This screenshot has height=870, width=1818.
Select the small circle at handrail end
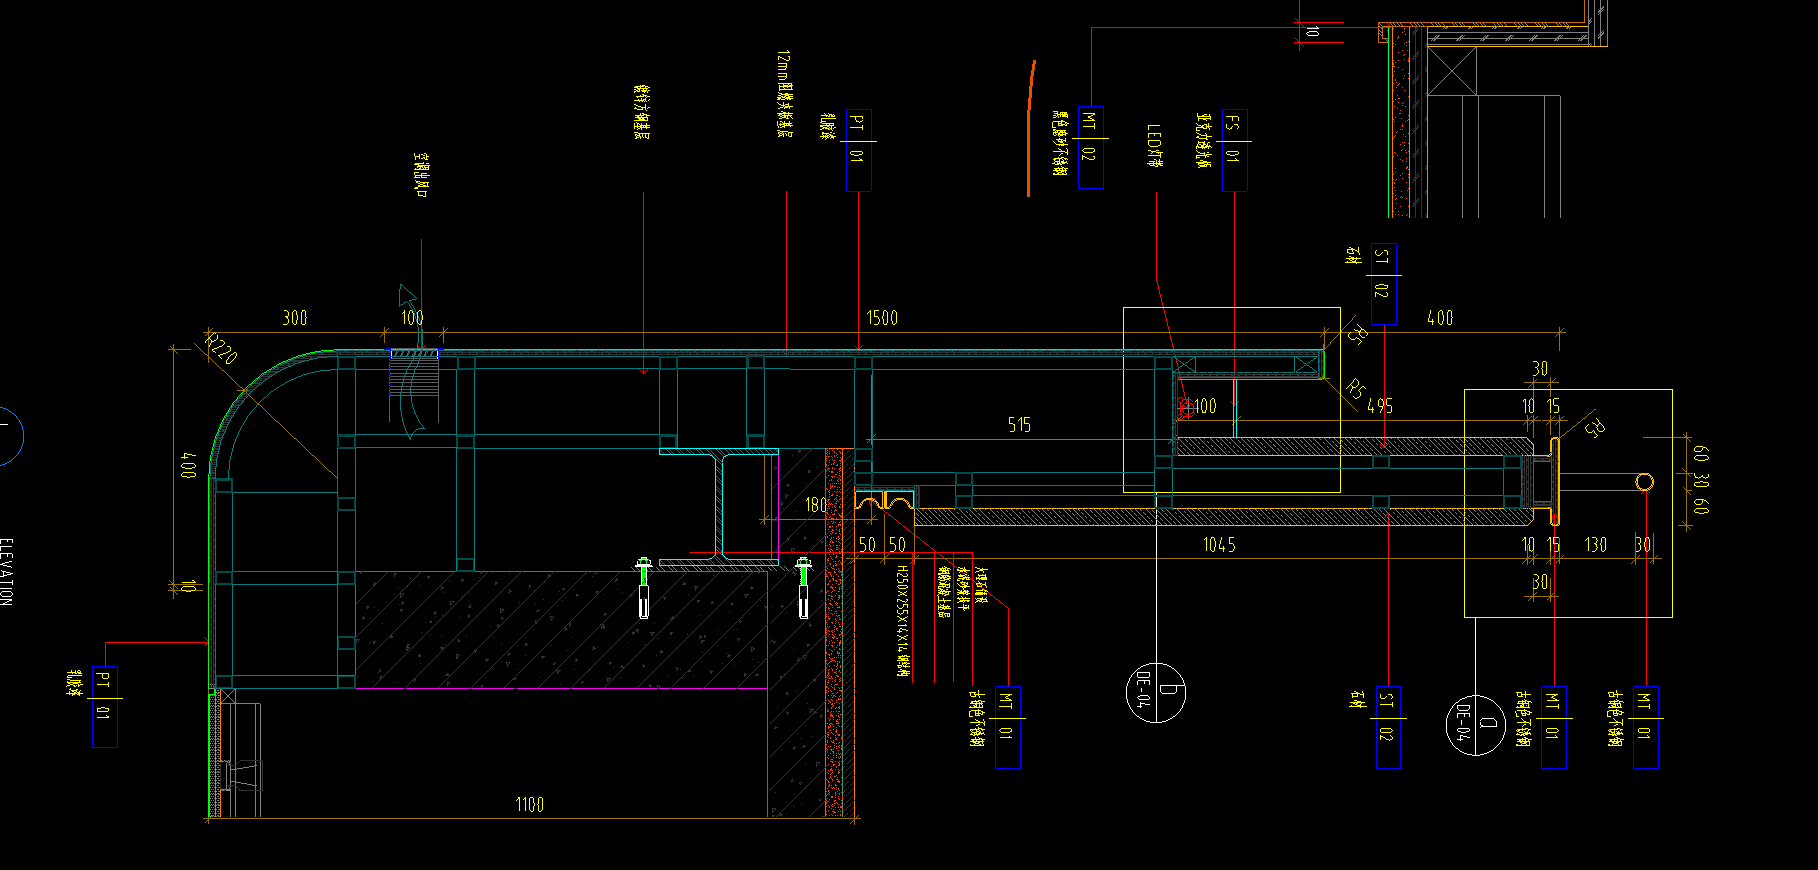(x=1644, y=482)
